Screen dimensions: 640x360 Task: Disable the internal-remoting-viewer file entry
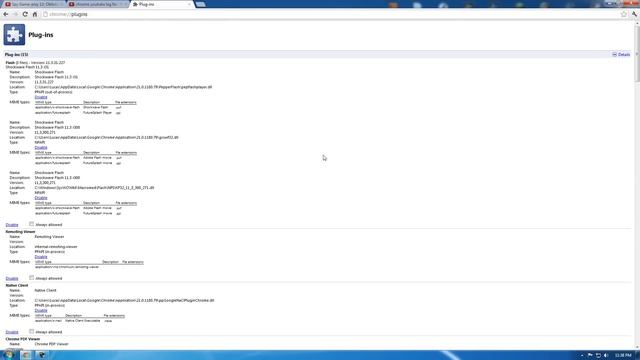[x=41, y=257]
